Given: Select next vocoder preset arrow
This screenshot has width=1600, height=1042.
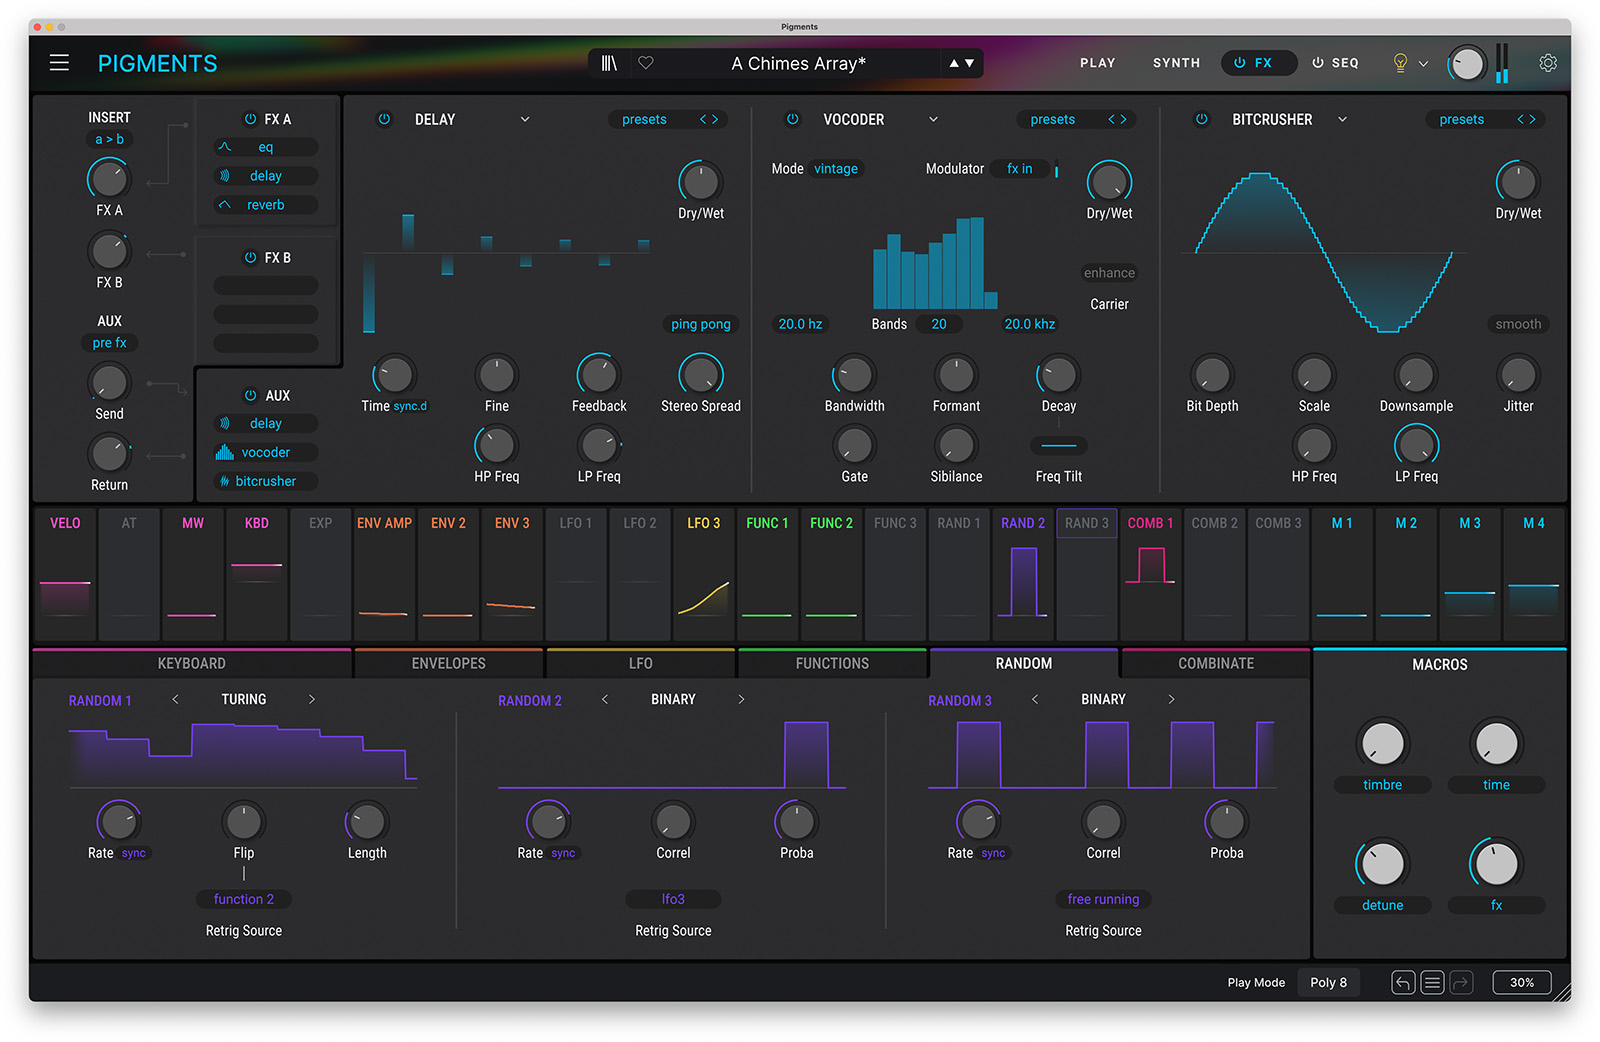Looking at the screenshot, I should pos(1124,119).
